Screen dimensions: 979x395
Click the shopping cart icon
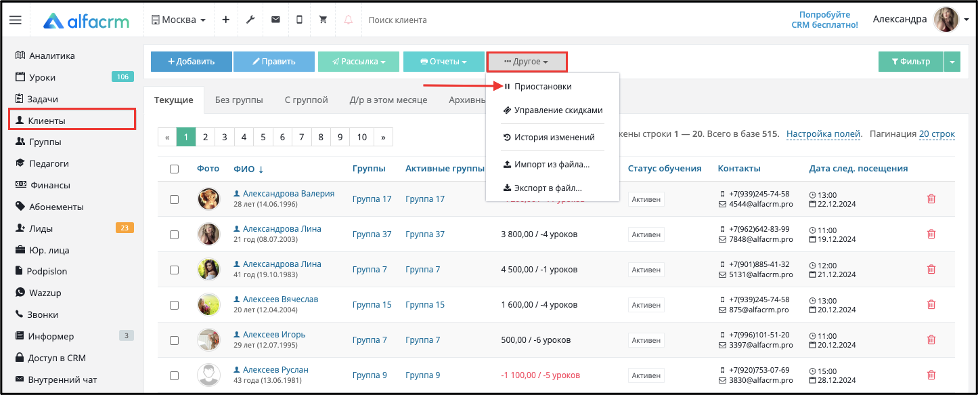[x=323, y=20]
